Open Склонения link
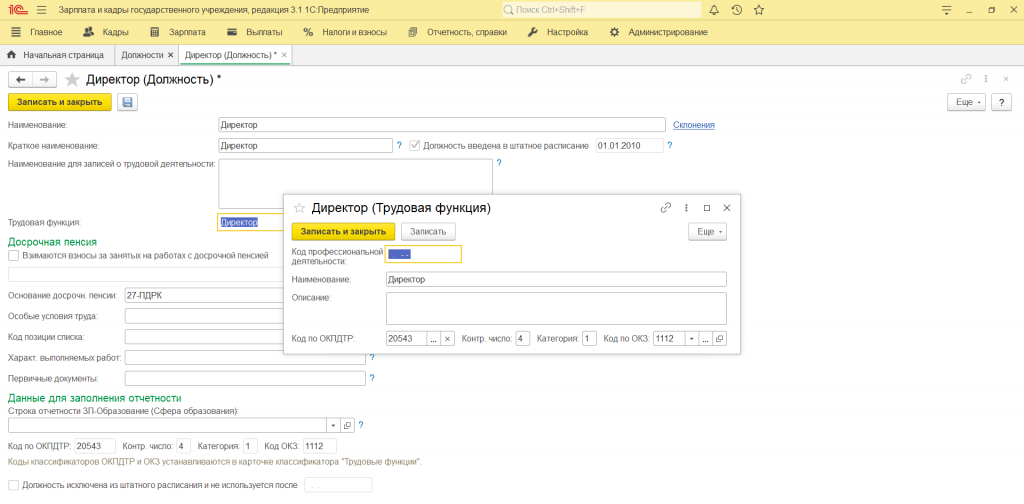1024x504 pixels. pyautogui.click(x=694, y=125)
